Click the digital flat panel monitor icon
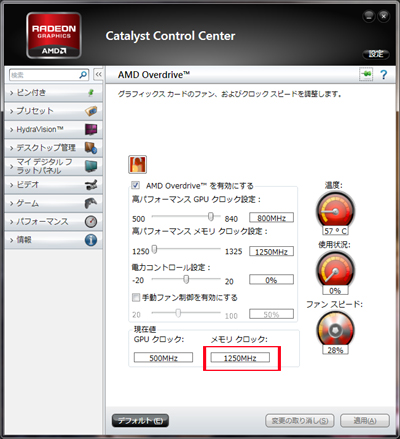The width and height of the screenshot is (400, 439). [x=91, y=166]
